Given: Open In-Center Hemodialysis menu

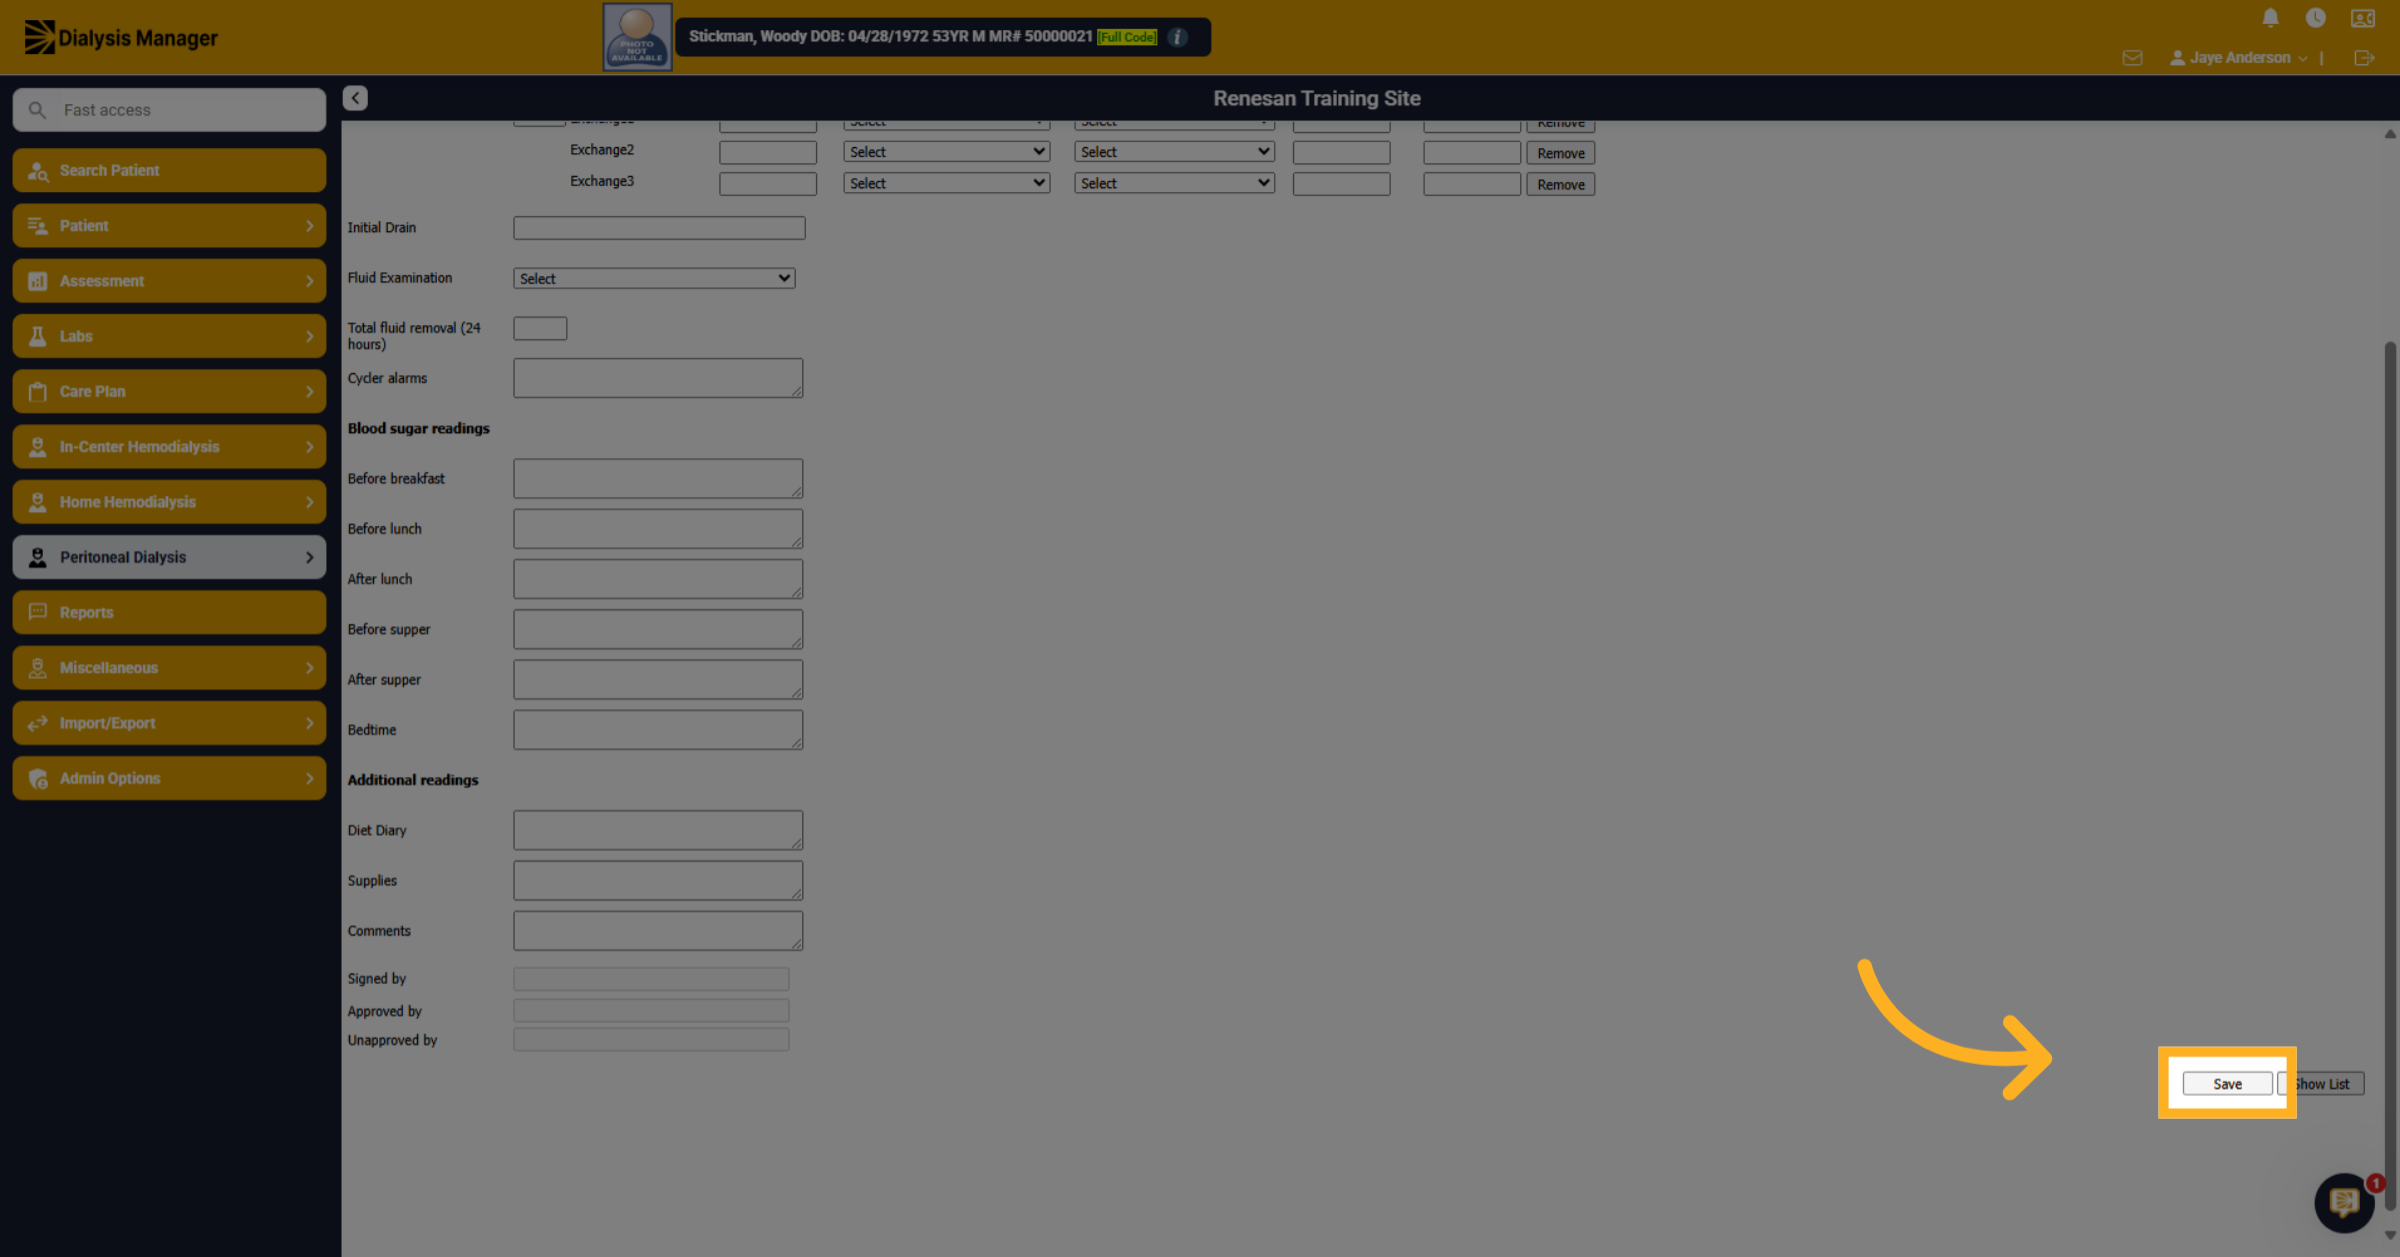Looking at the screenshot, I should point(169,447).
